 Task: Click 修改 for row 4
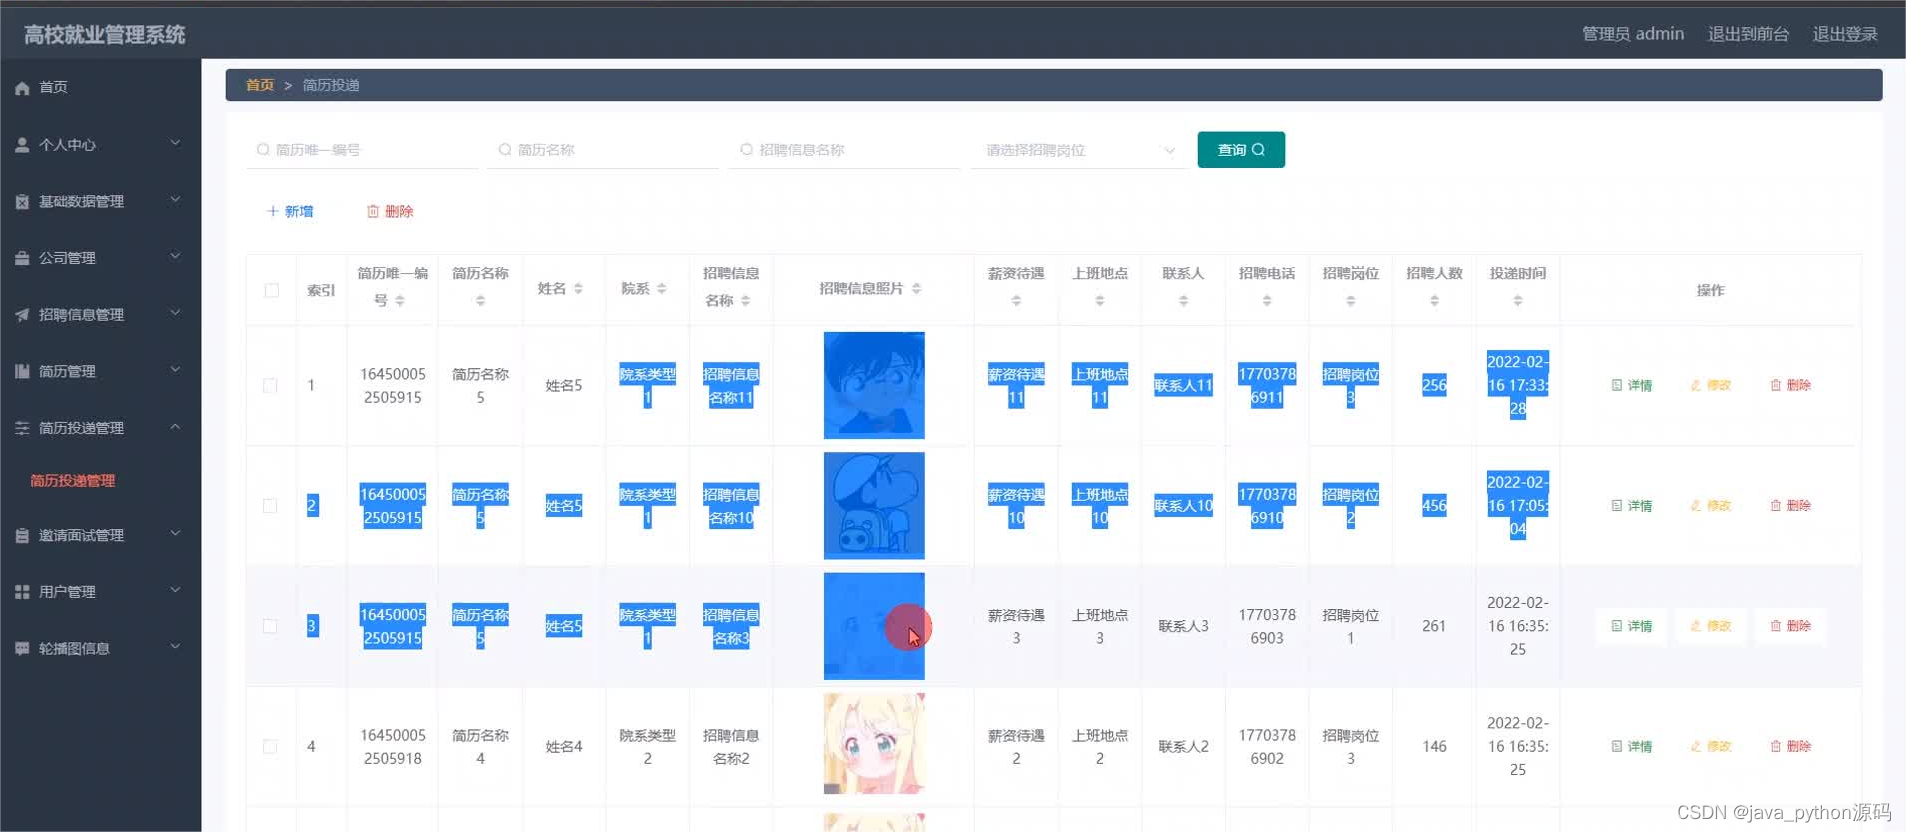pyautogui.click(x=1710, y=746)
